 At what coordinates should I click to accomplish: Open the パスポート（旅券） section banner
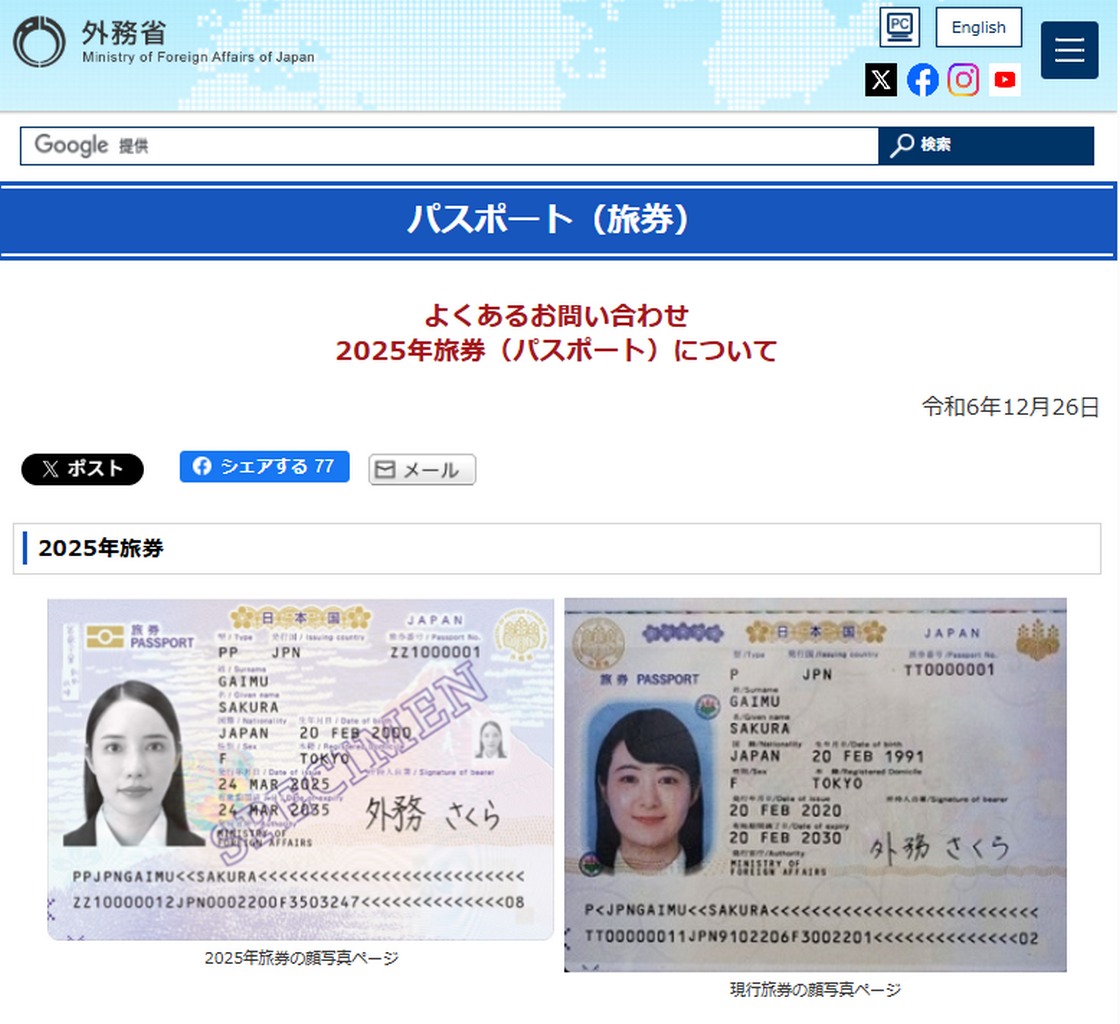point(559,220)
